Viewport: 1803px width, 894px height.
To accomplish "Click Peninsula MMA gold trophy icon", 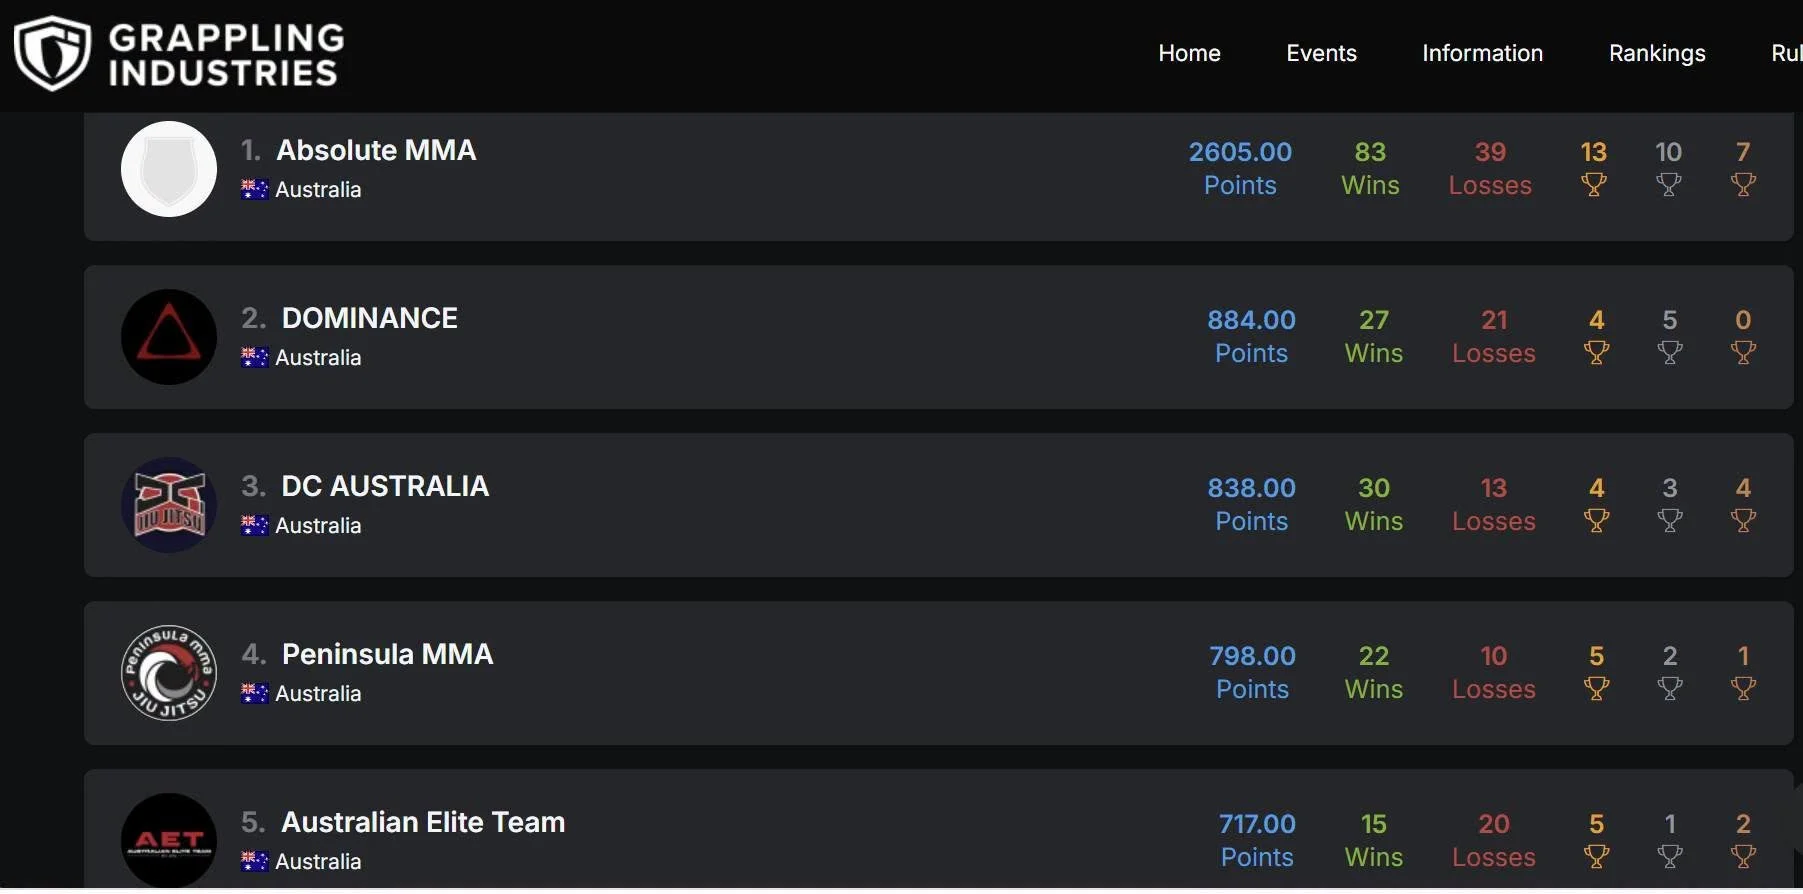I will (x=1597, y=689).
